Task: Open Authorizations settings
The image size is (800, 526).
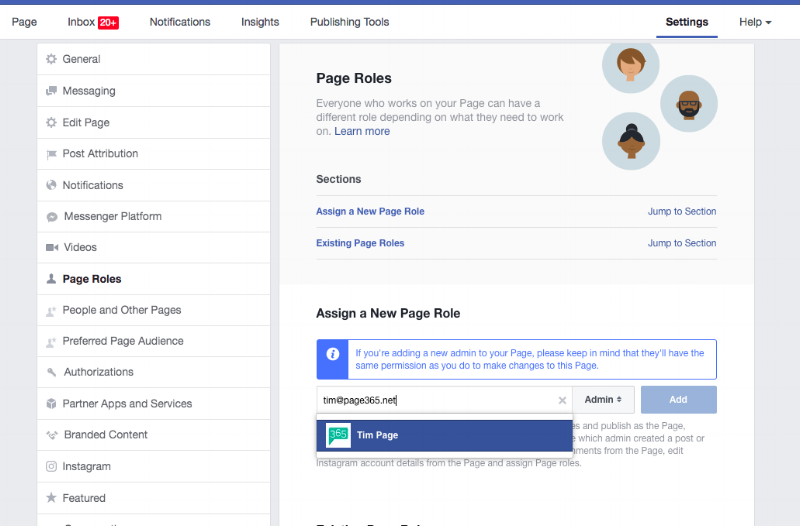Action: 154,372
